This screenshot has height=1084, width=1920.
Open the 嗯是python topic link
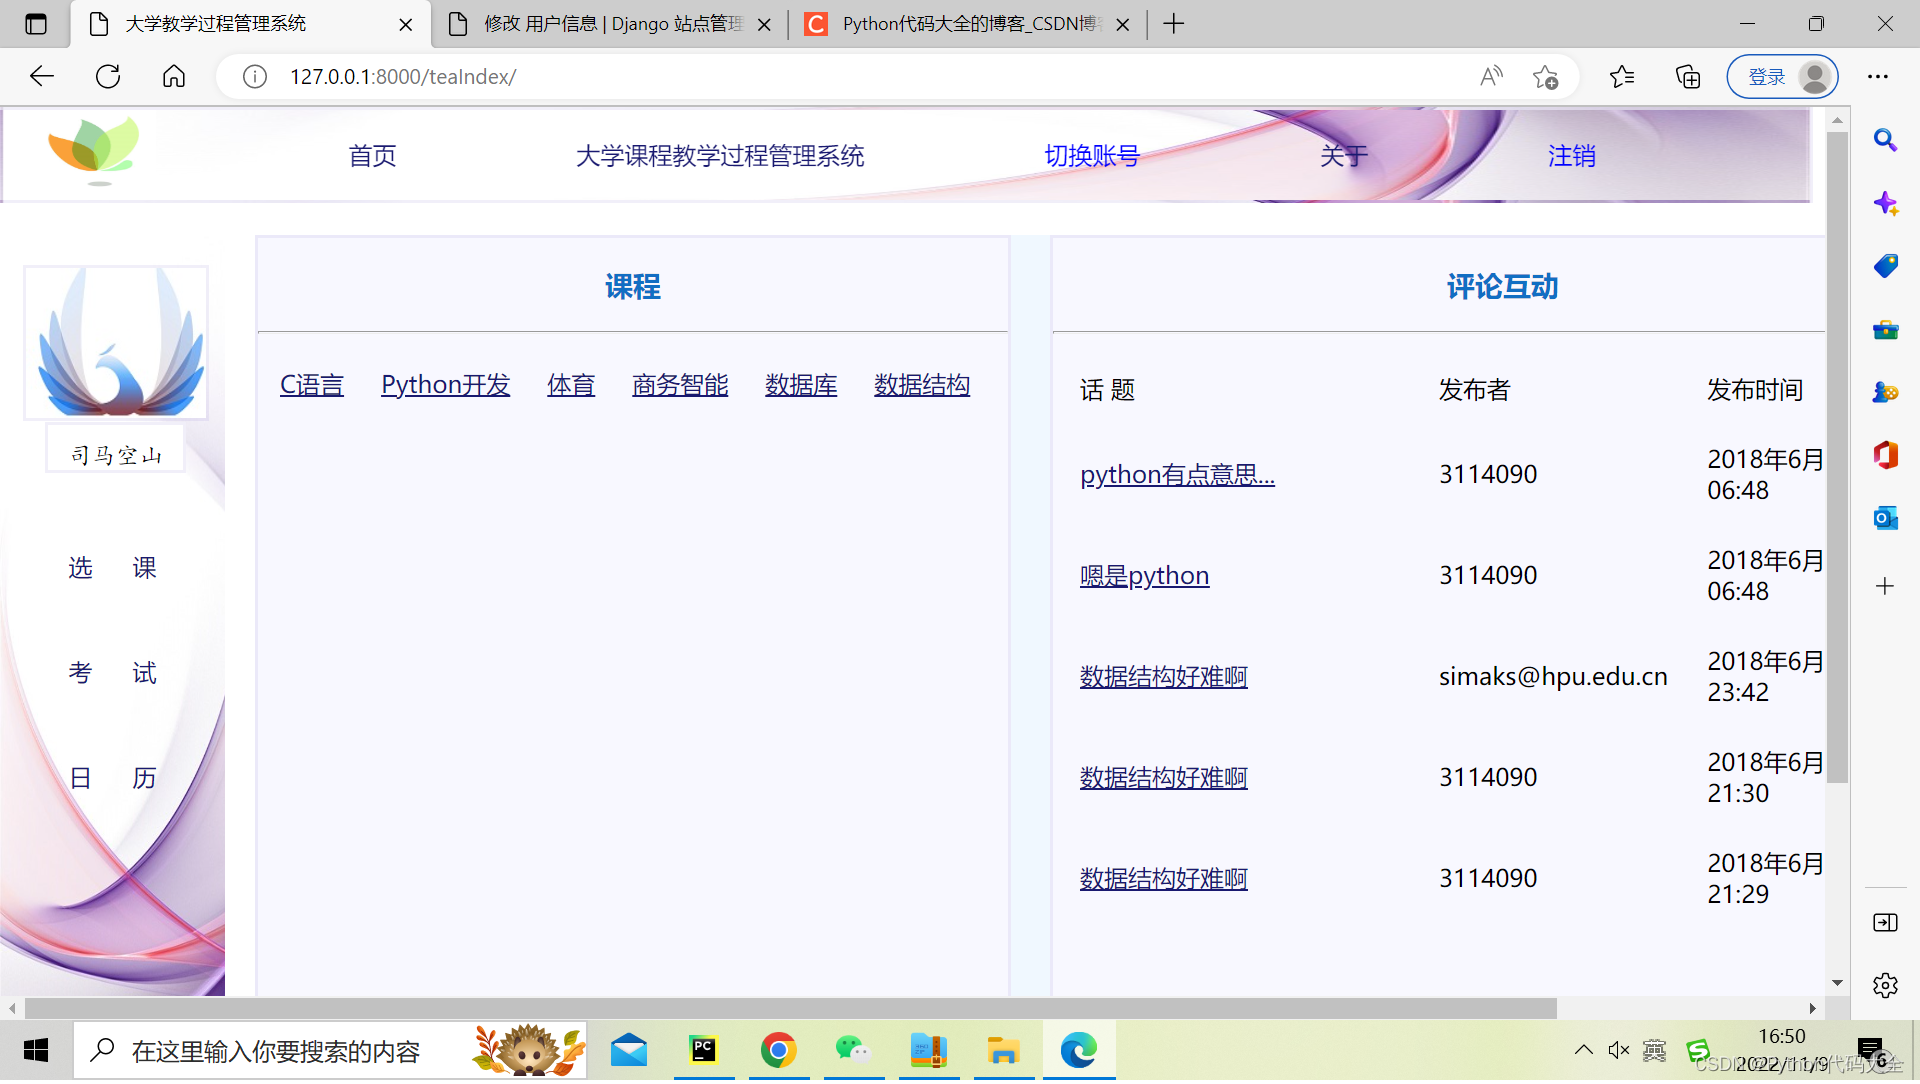tap(1144, 576)
